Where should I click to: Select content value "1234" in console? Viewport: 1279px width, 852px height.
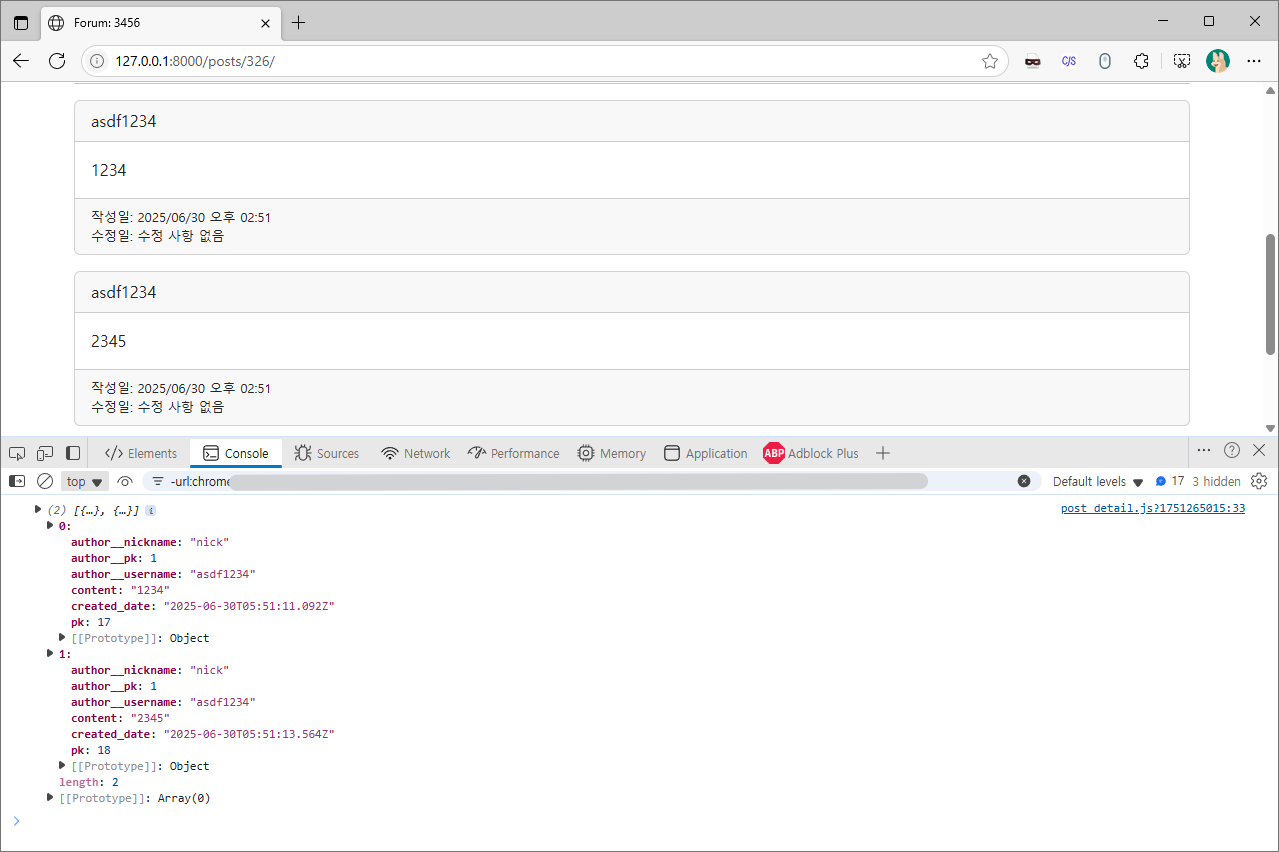[150, 590]
